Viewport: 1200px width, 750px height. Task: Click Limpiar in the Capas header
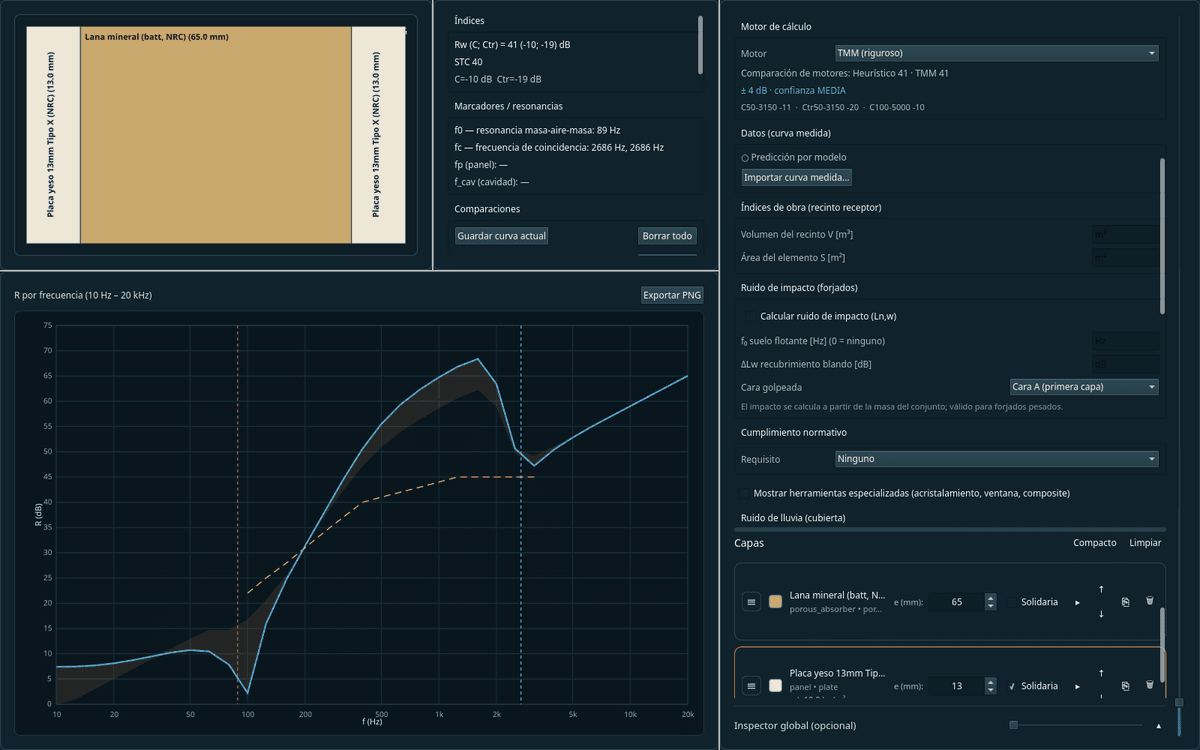1145,543
